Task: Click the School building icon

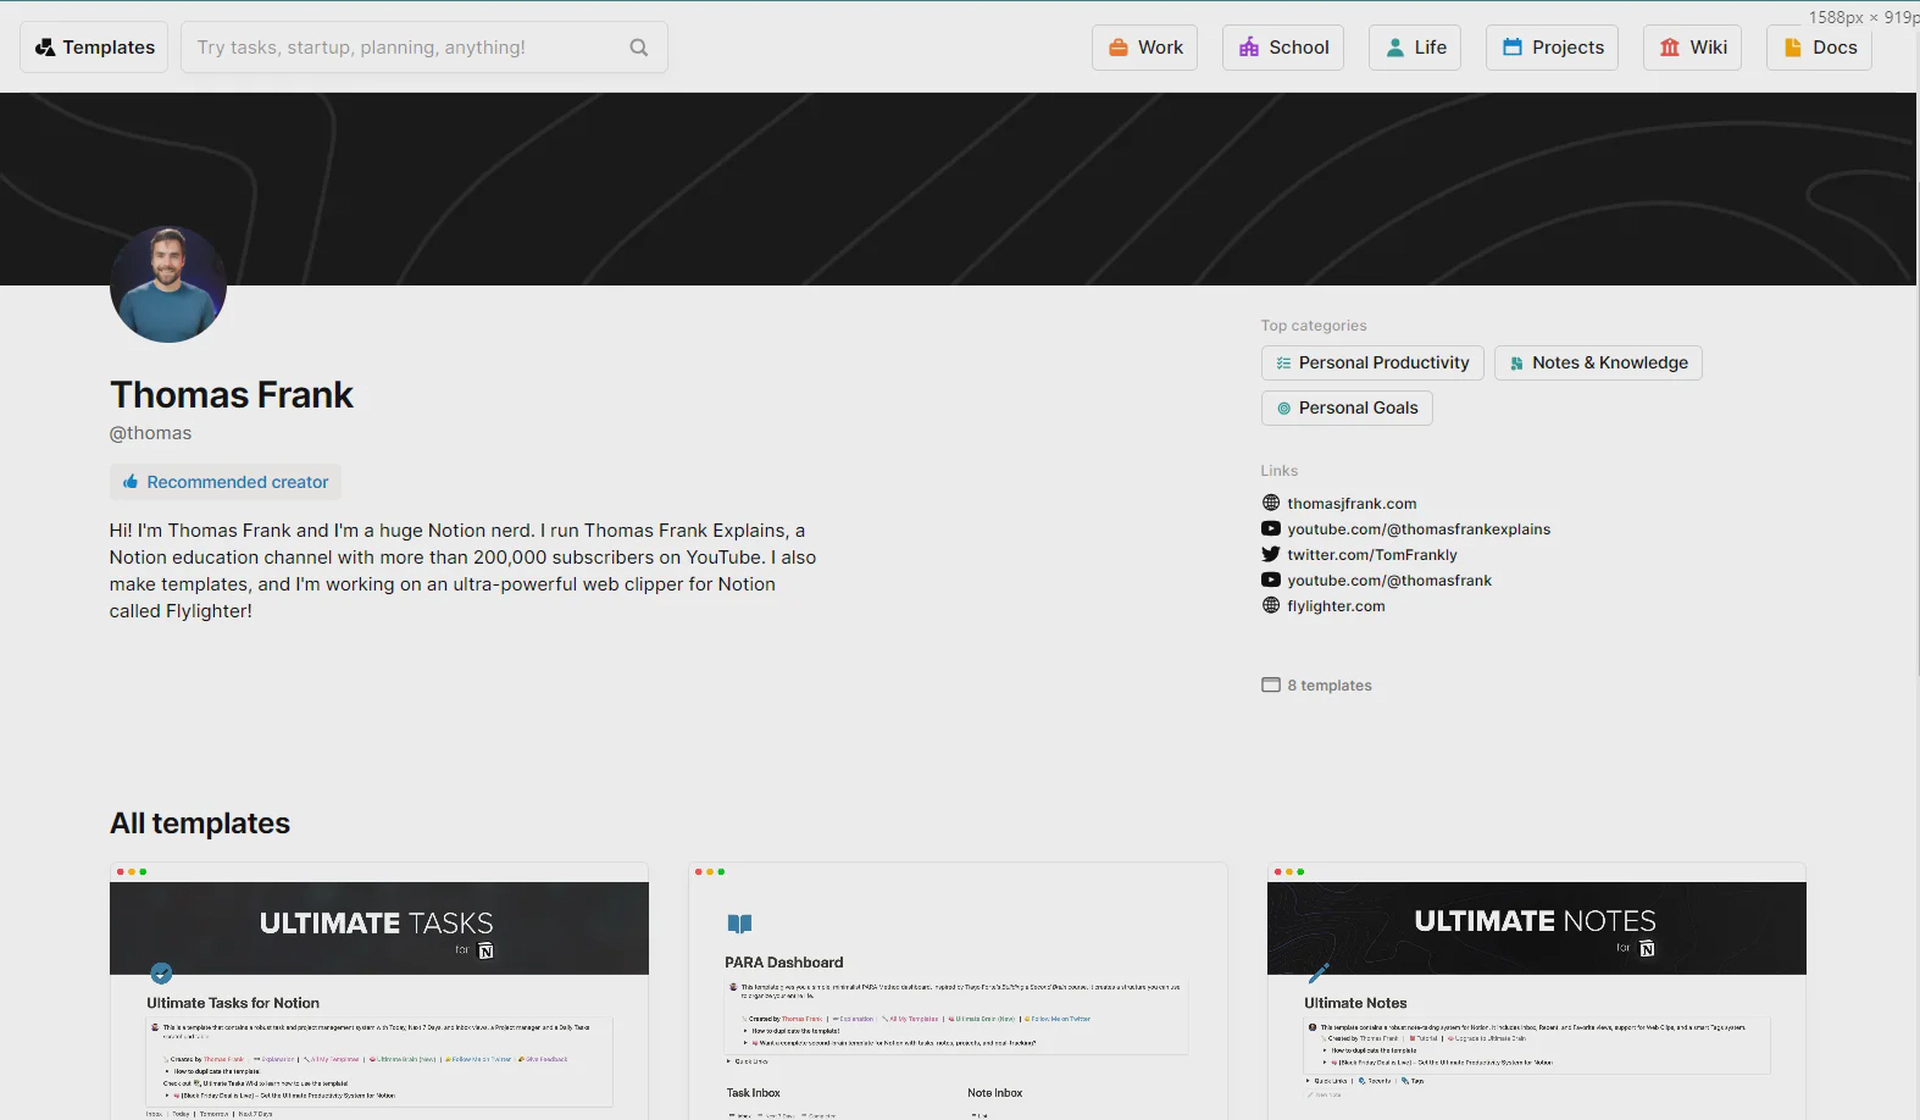Action: pos(1249,47)
